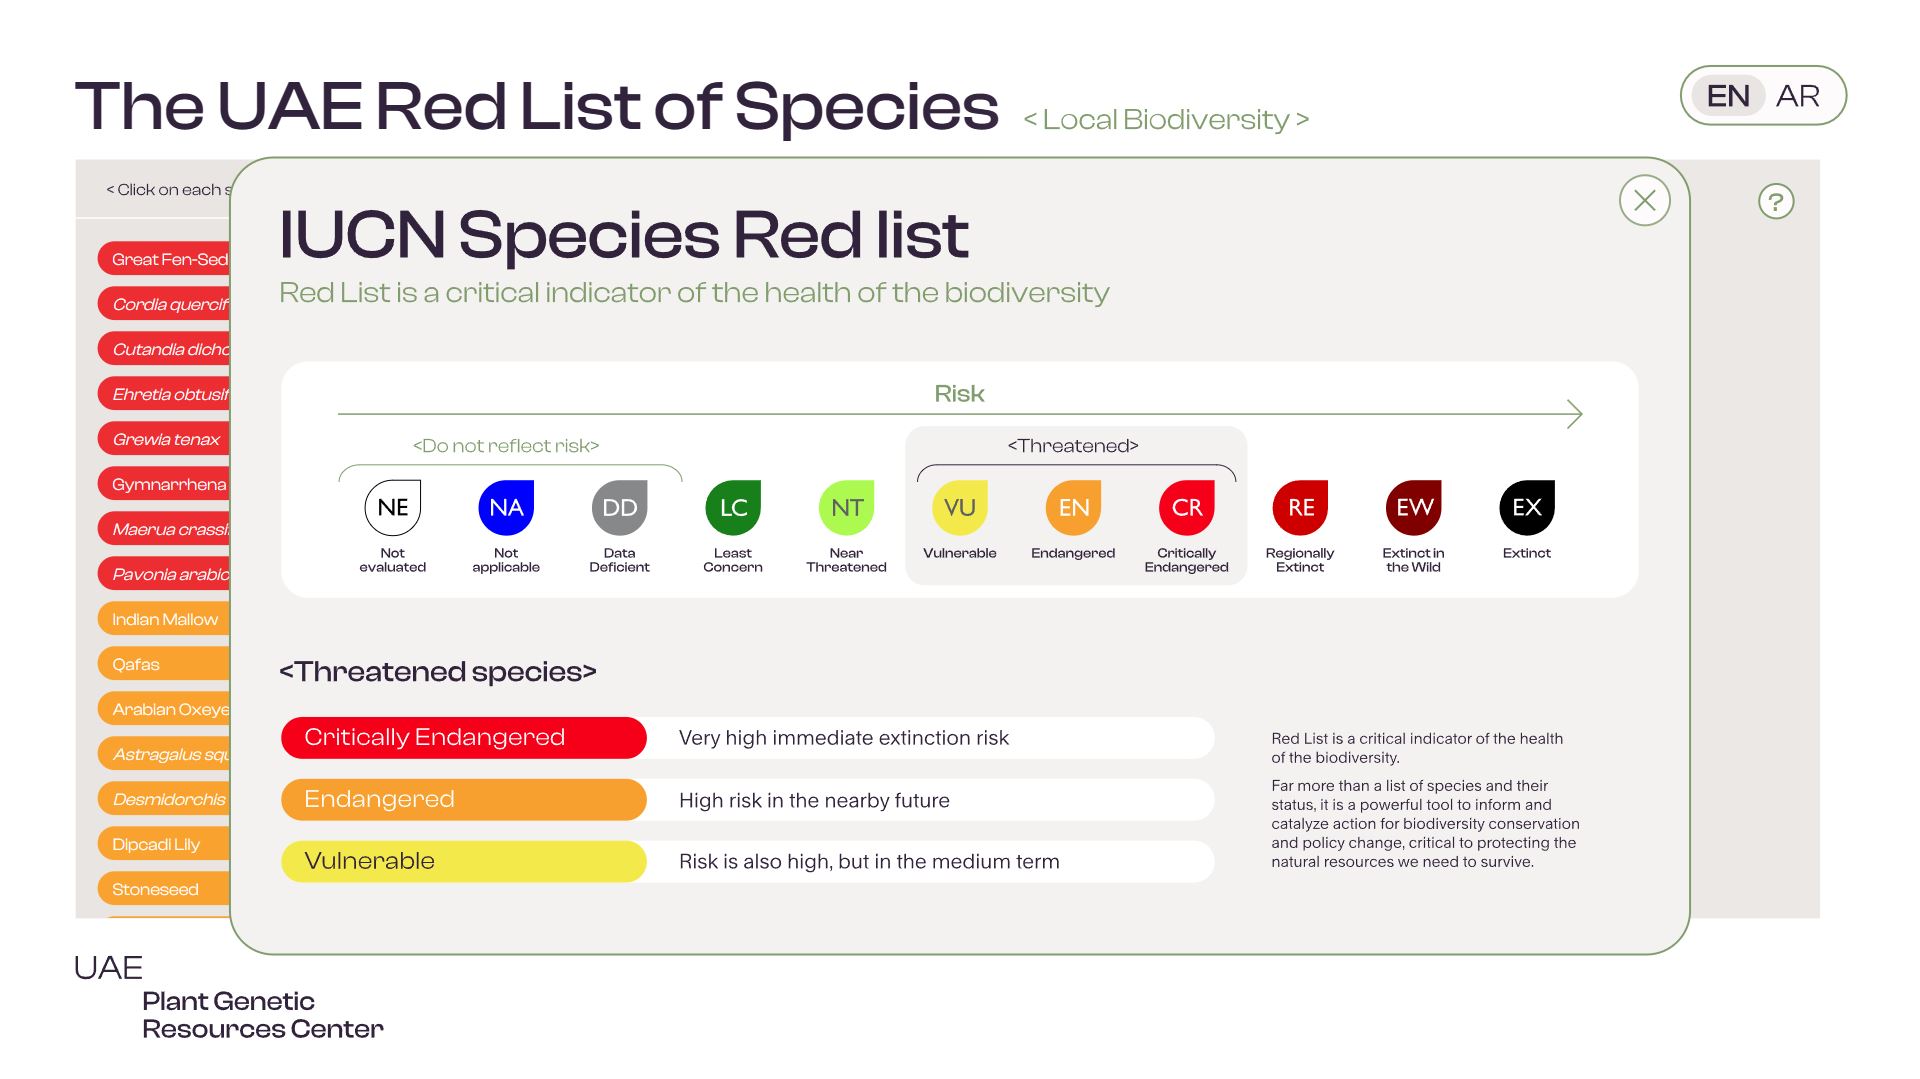1920x1079 pixels.
Task: Click the green LC Least Concern icon
Action: pos(733,507)
